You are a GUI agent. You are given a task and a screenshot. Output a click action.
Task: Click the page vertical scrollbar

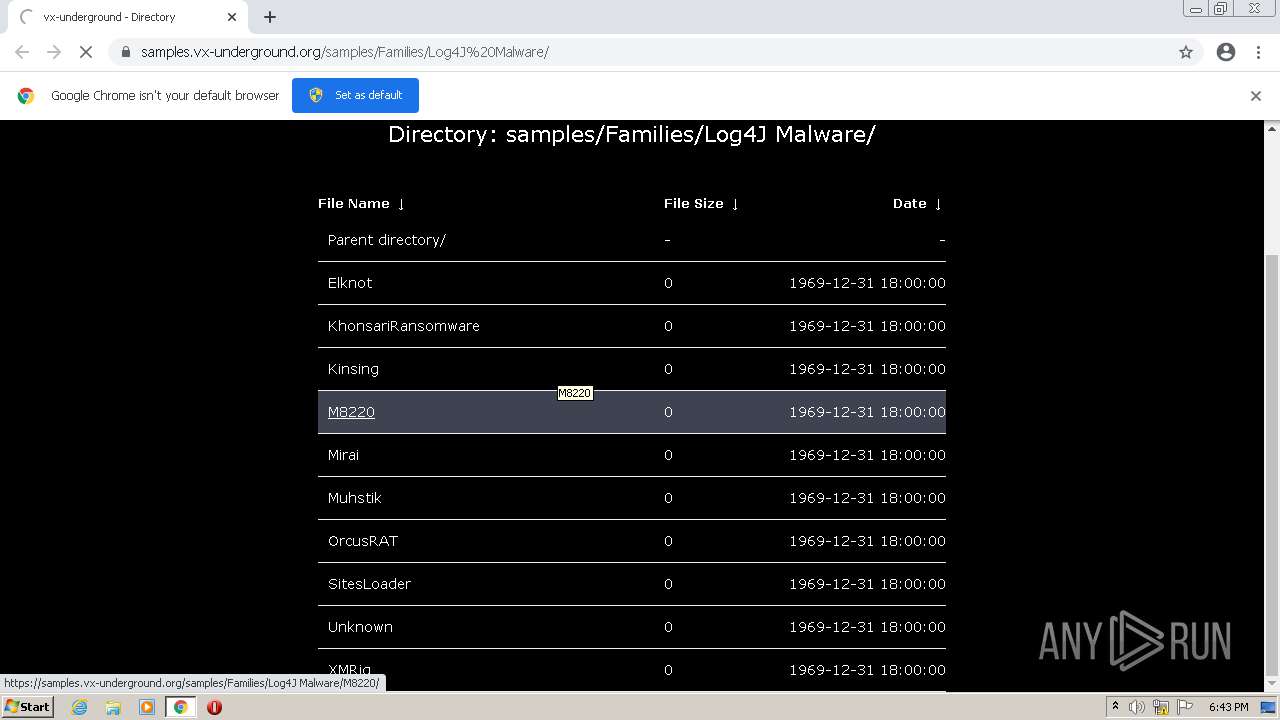(x=1272, y=465)
